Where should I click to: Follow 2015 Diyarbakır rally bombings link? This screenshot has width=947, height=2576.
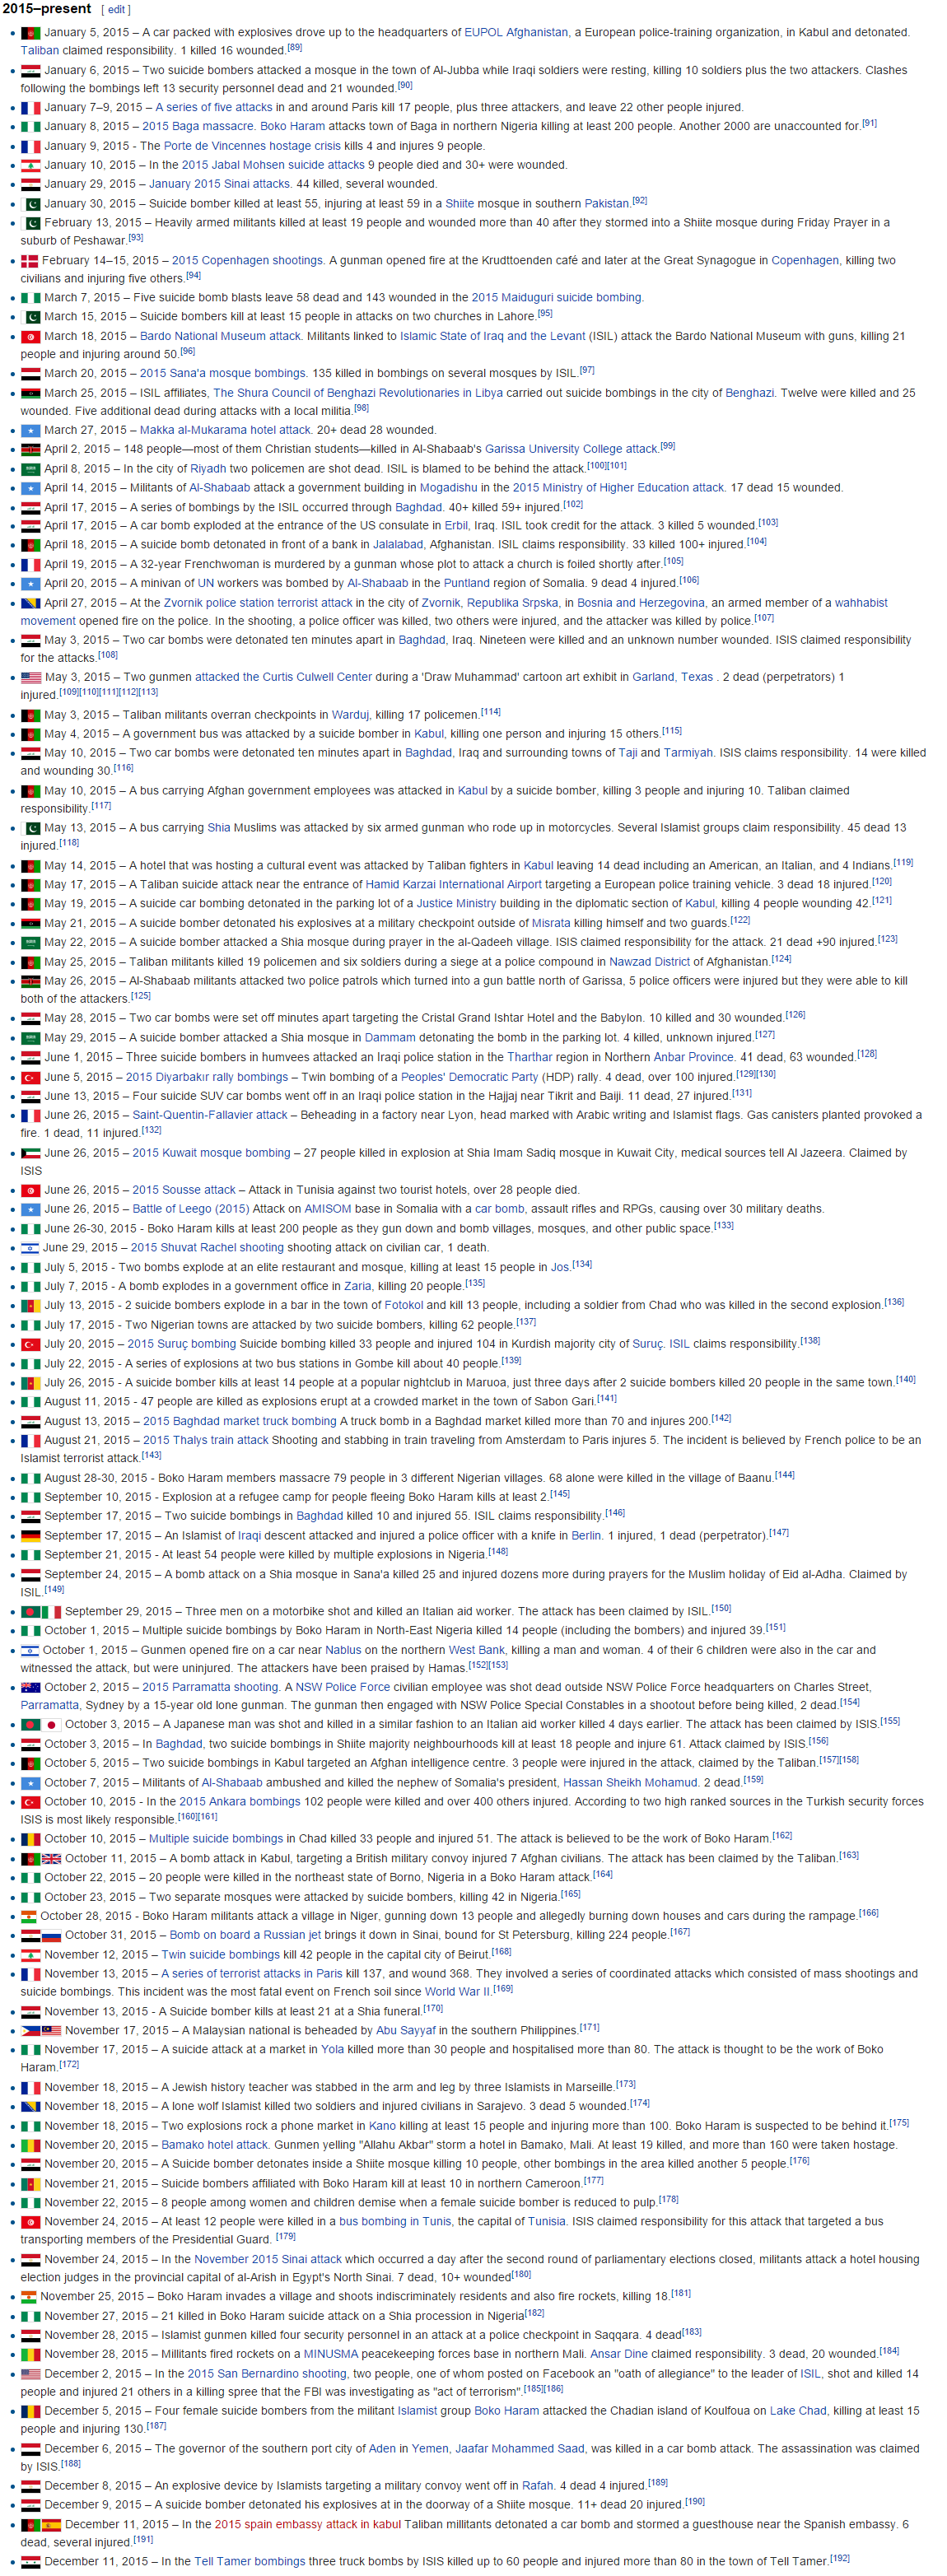click(207, 1078)
